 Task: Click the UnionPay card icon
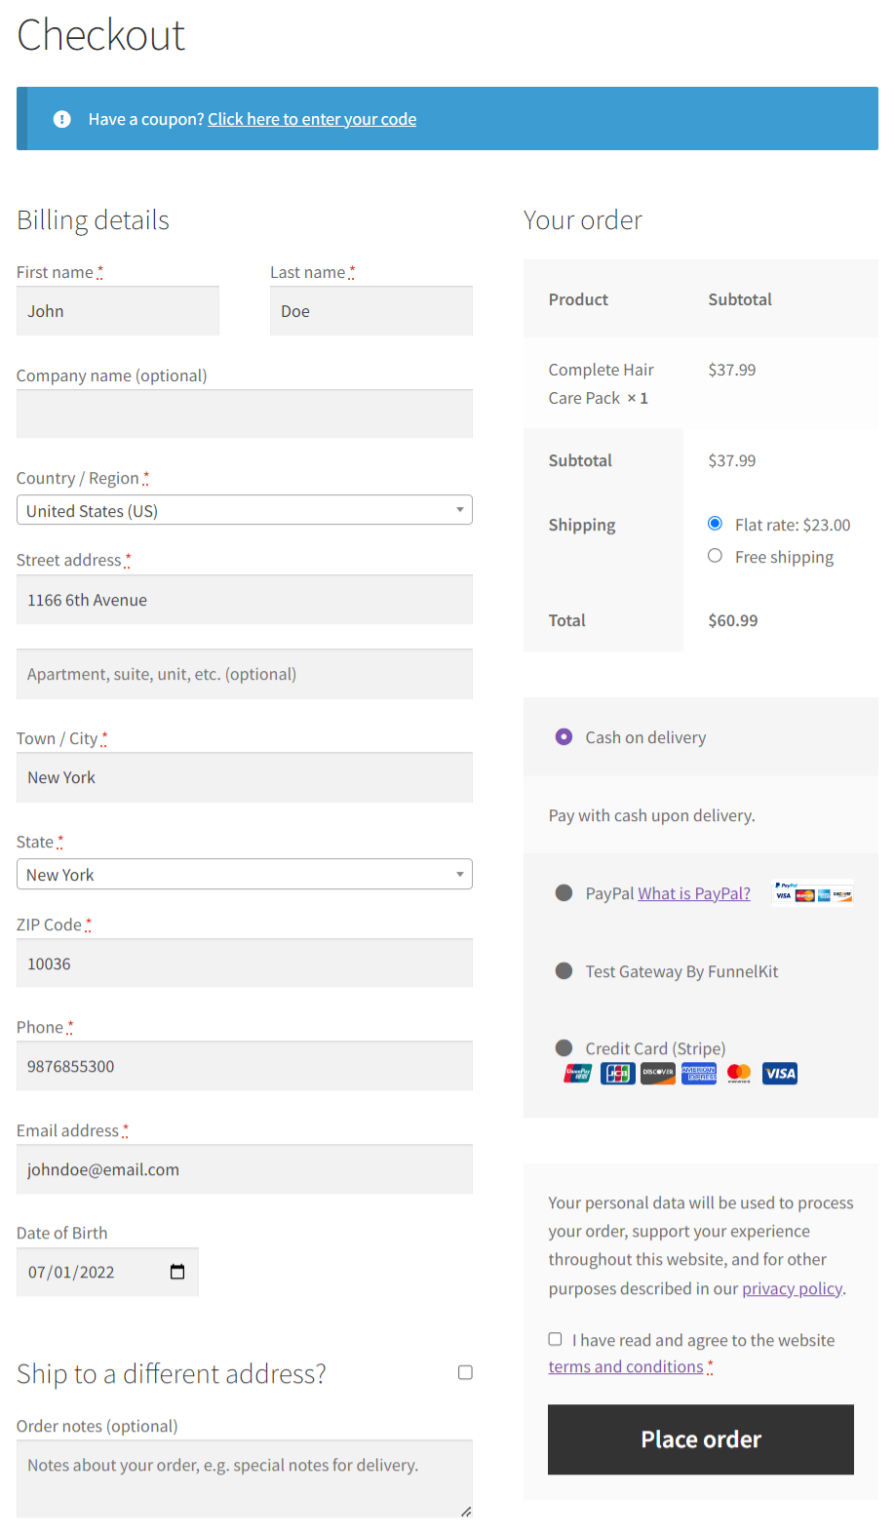click(577, 1073)
